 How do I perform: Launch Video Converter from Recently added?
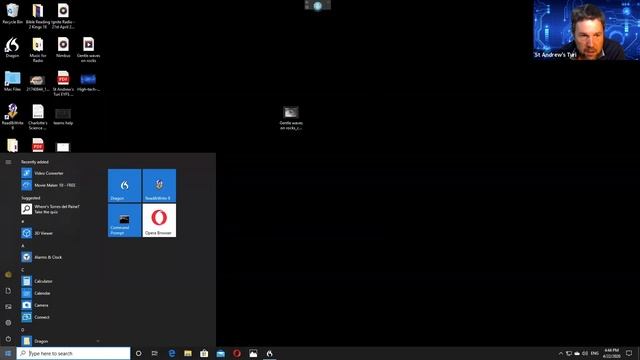coord(48,173)
